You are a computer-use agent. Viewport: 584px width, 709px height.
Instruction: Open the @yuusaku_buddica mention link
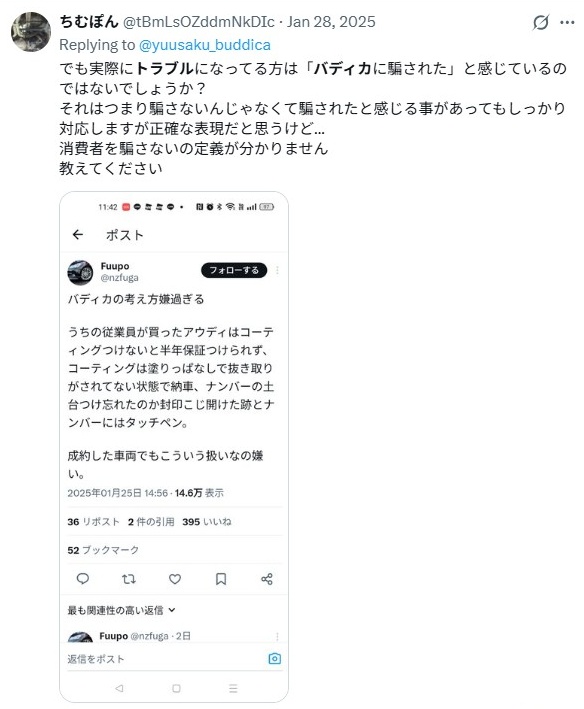tap(205, 45)
